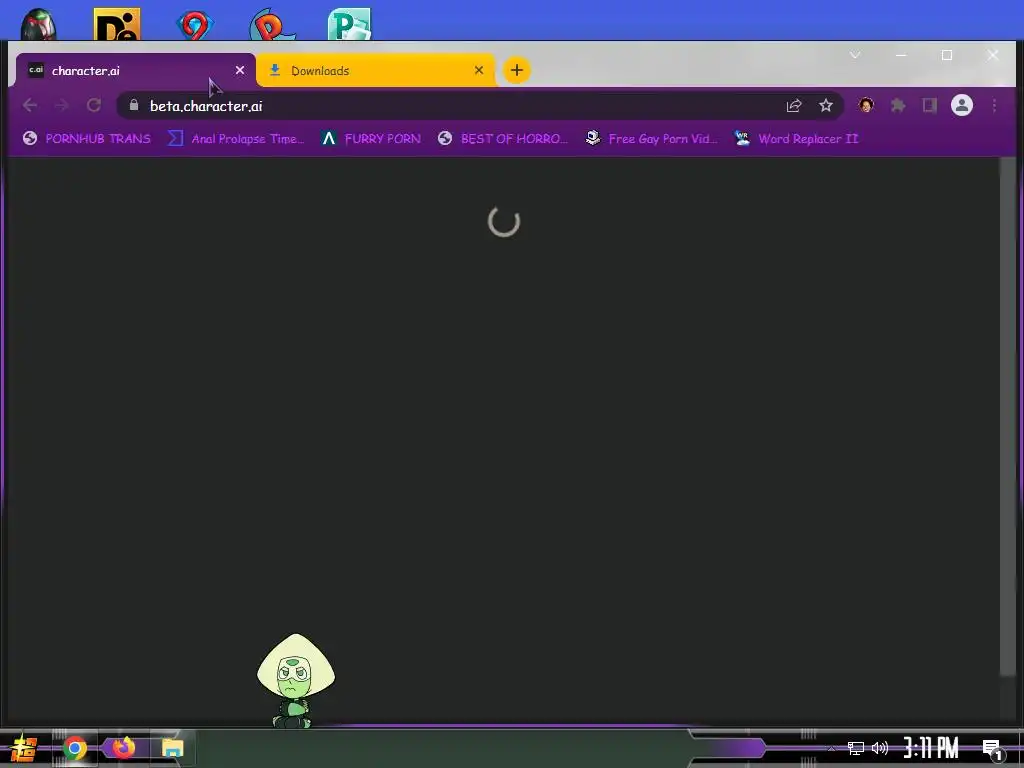Click the Peridot desktop mascot character
The width and height of the screenshot is (1024, 768).
pyautogui.click(x=296, y=680)
